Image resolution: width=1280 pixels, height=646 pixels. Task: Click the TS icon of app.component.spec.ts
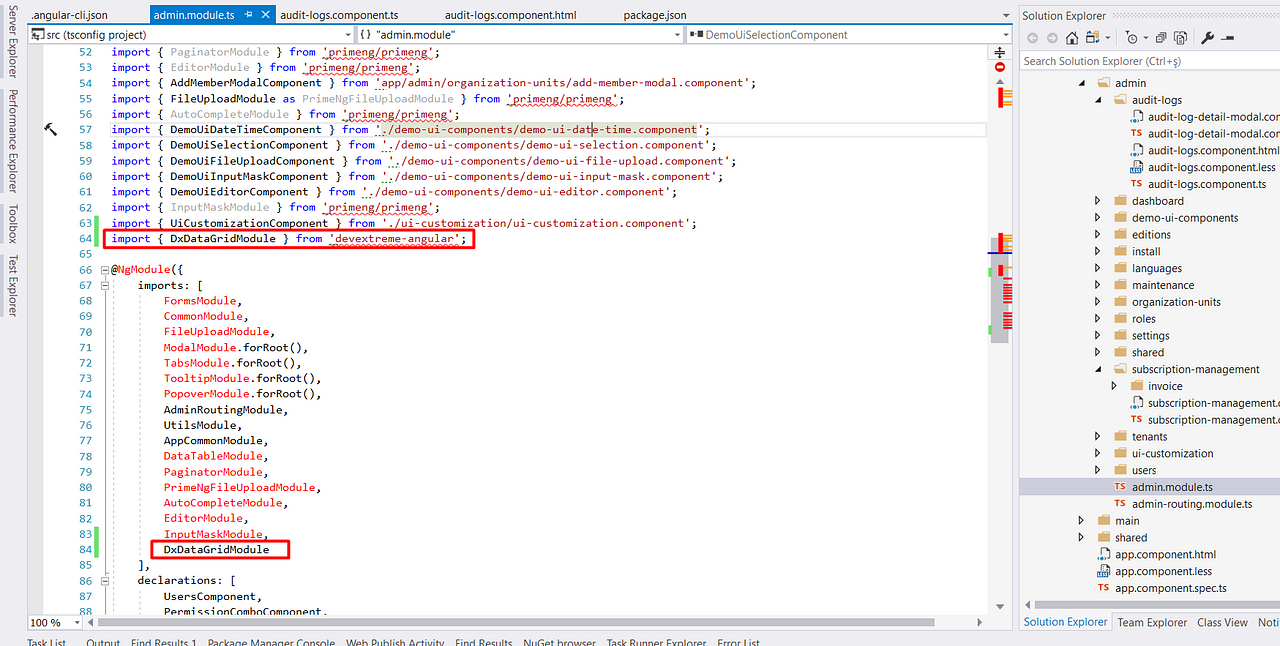[1105, 588]
